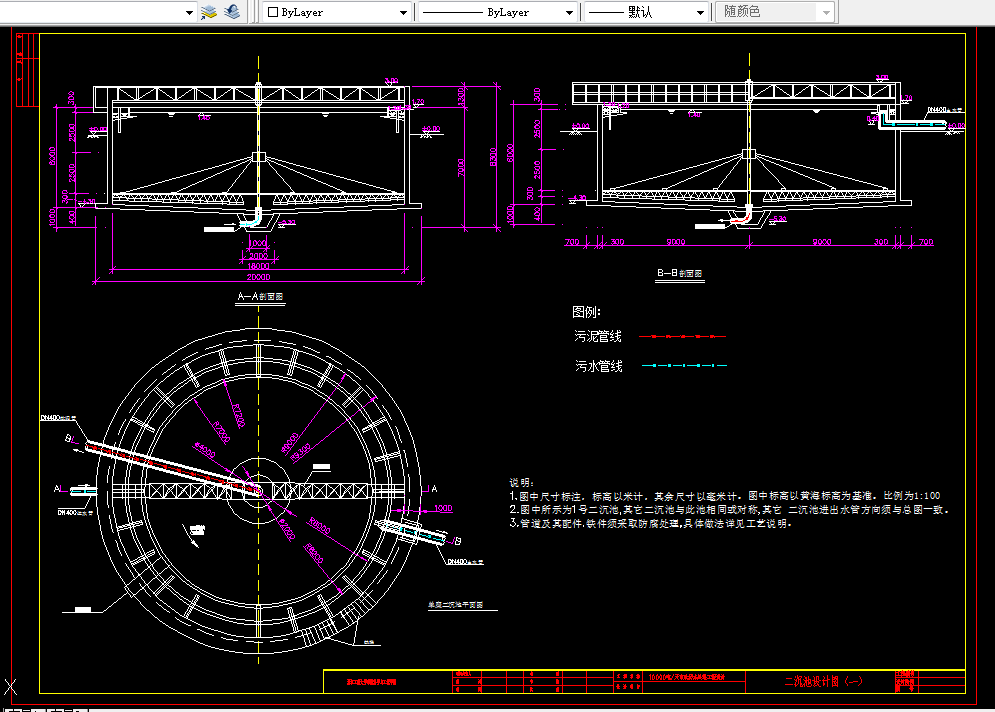The width and height of the screenshot is (995, 712).
Task: Select the 20000 dimension in A-A section
Action: (258, 277)
